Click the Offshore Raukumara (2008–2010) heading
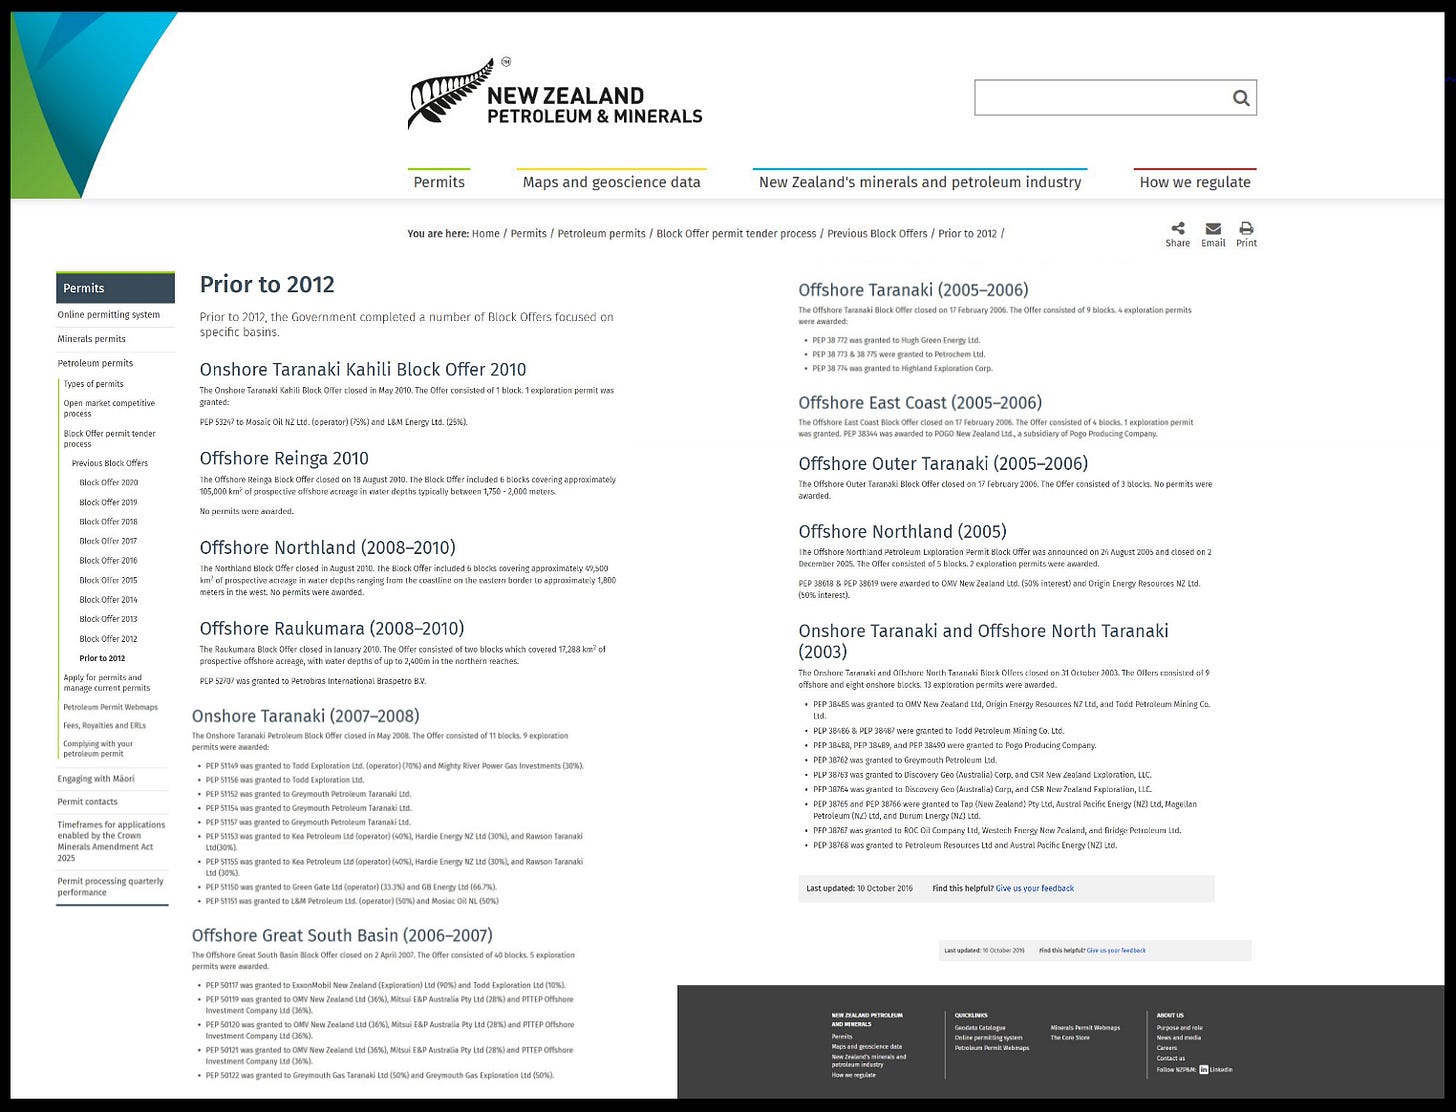The height and width of the screenshot is (1112, 1456). [332, 628]
